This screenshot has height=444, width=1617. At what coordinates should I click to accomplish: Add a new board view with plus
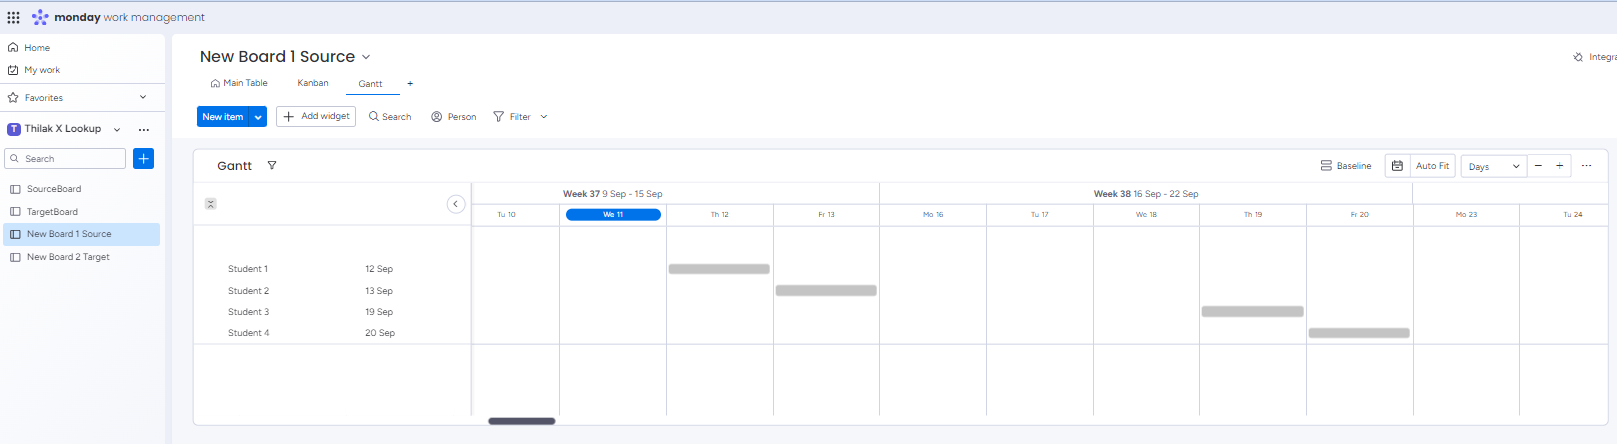click(410, 84)
